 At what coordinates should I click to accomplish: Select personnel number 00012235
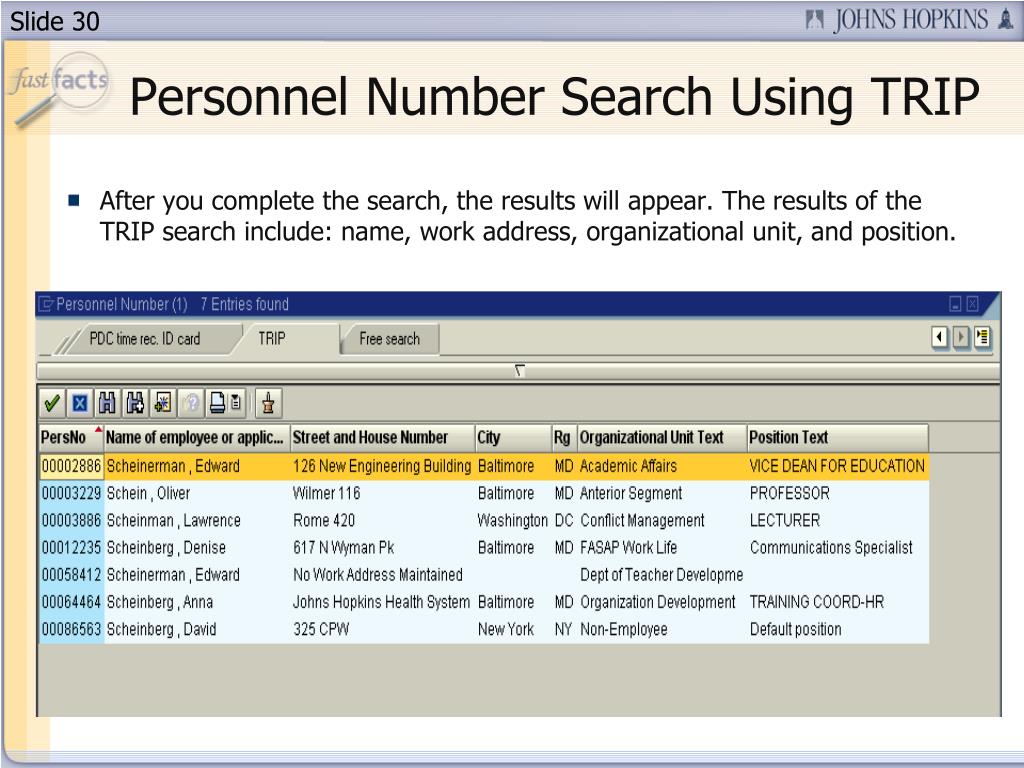71,548
